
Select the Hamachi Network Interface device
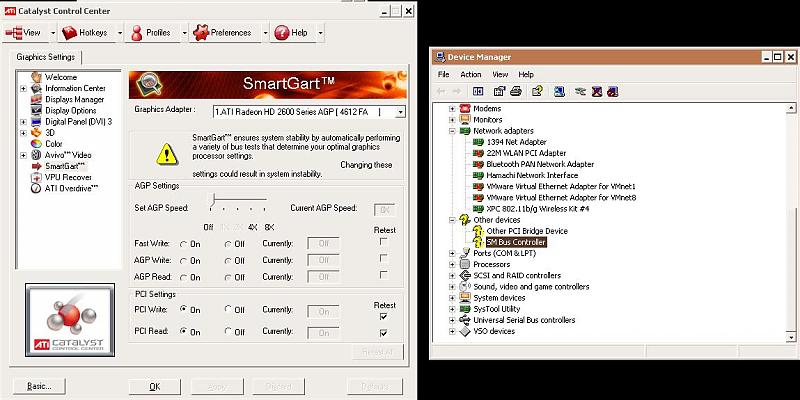click(532, 176)
